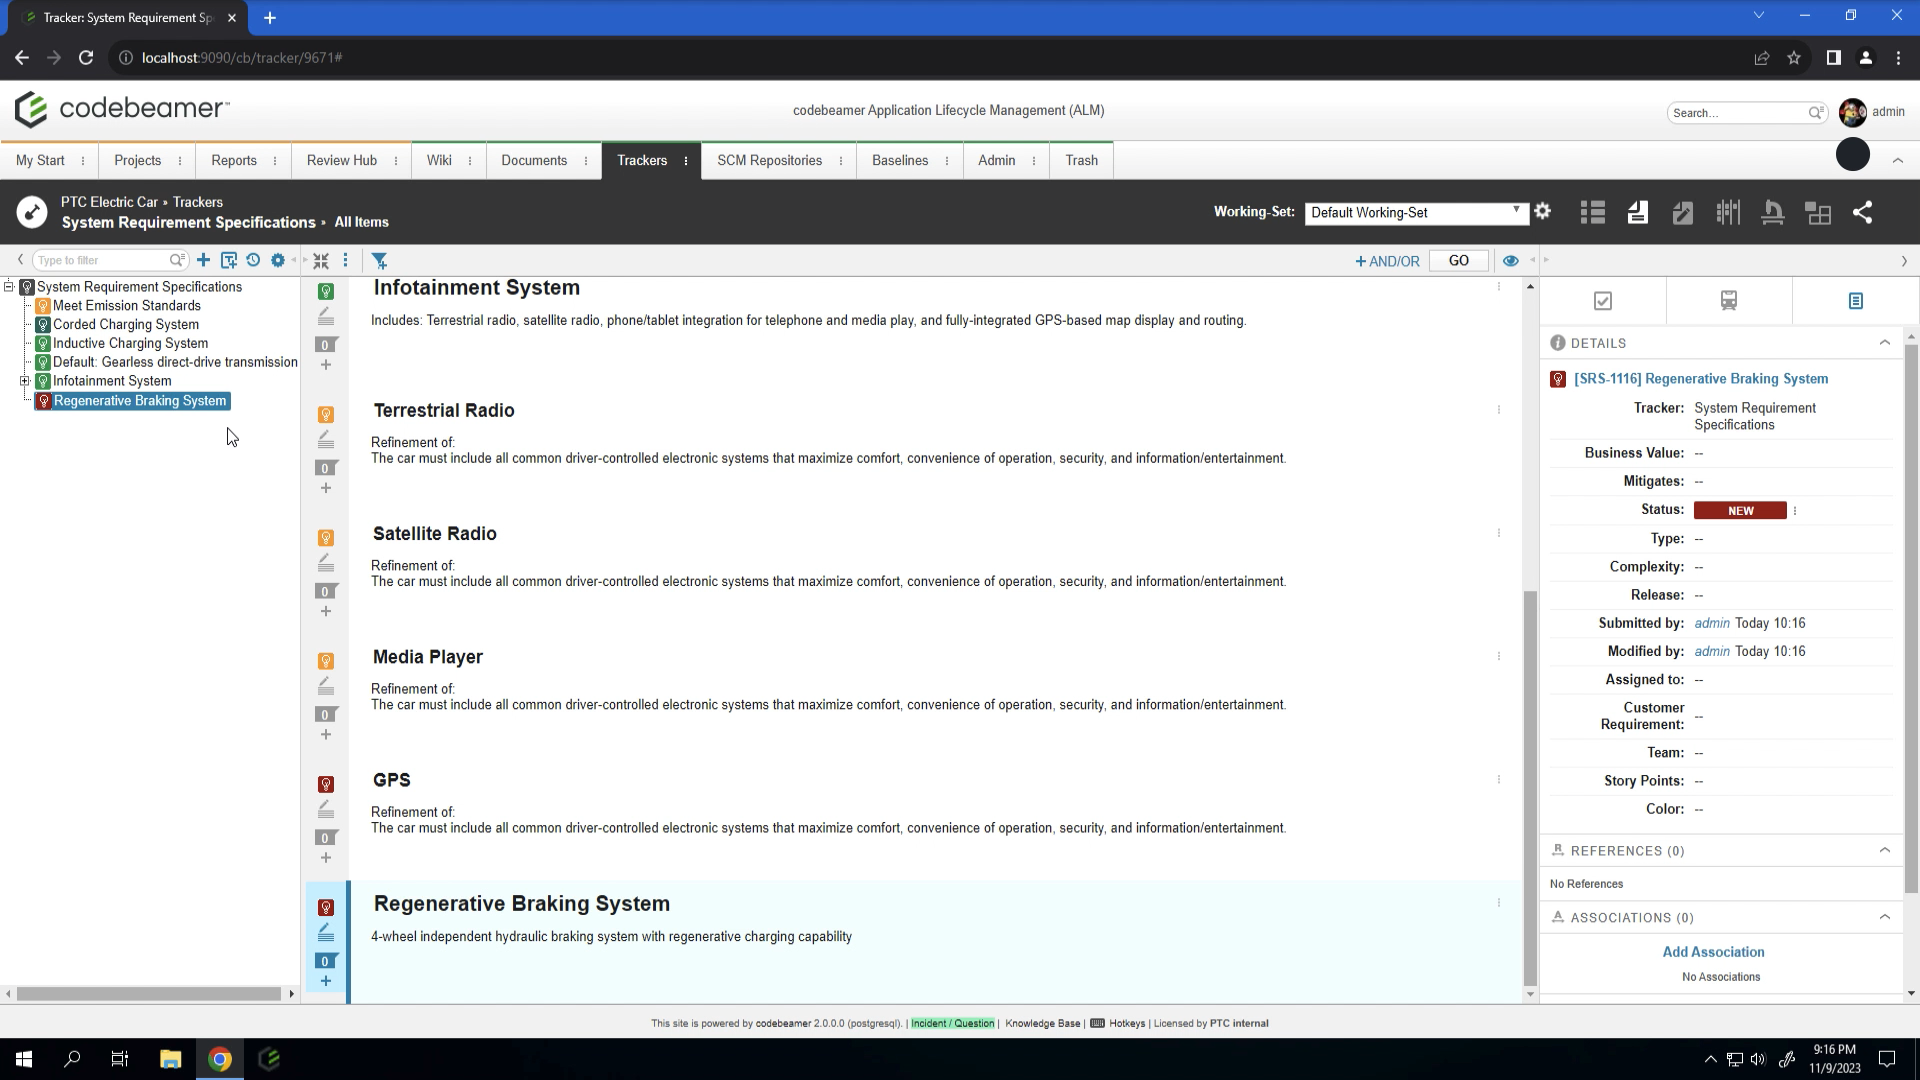Click the pencil edit icon beside GPS
This screenshot has width=1920, height=1080.
(x=326, y=809)
